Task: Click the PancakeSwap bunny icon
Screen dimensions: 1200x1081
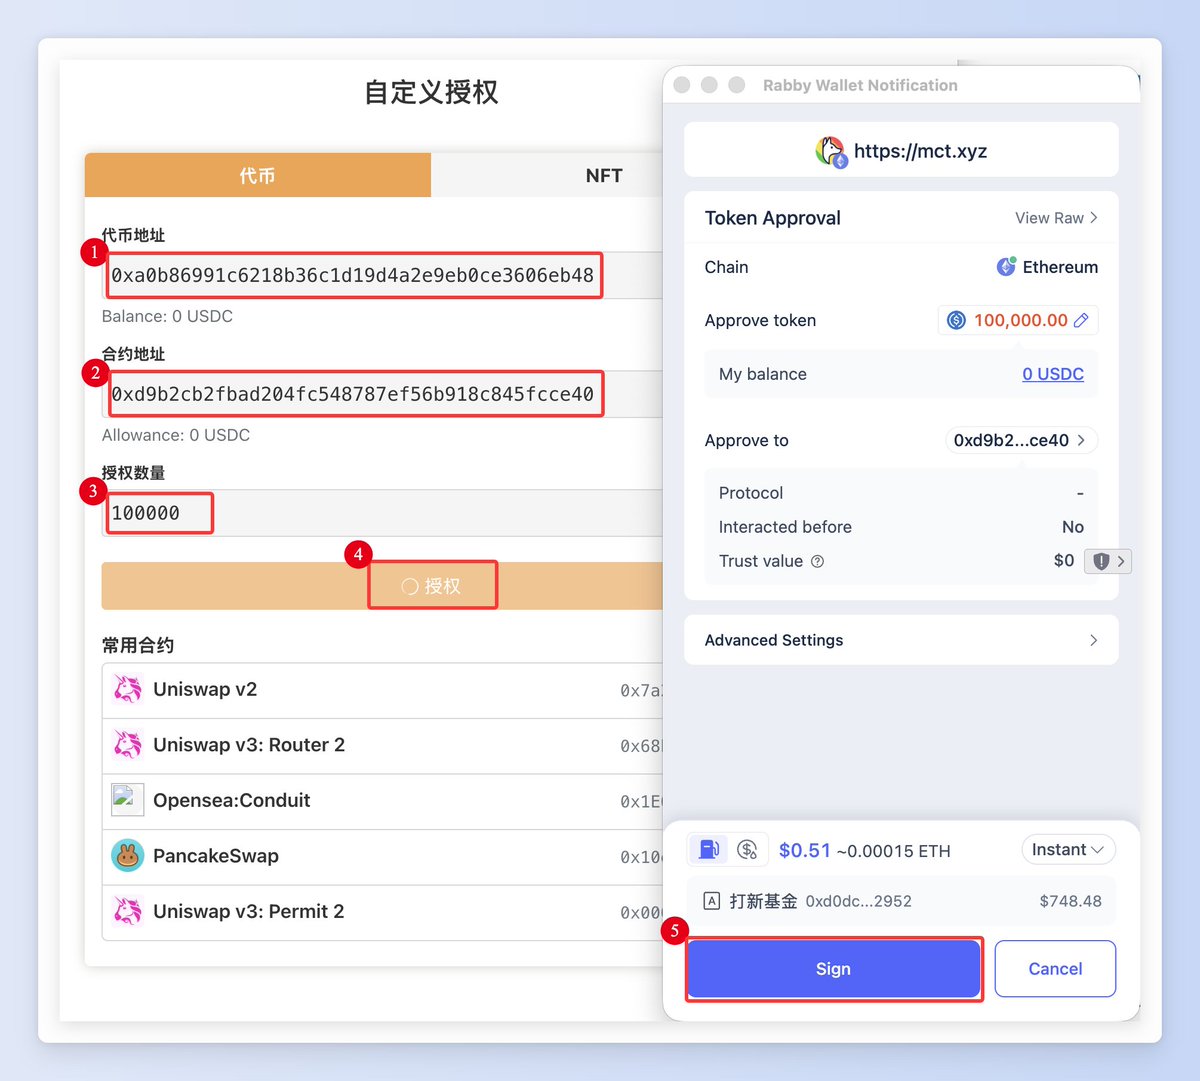Action: pyautogui.click(x=127, y=856)
